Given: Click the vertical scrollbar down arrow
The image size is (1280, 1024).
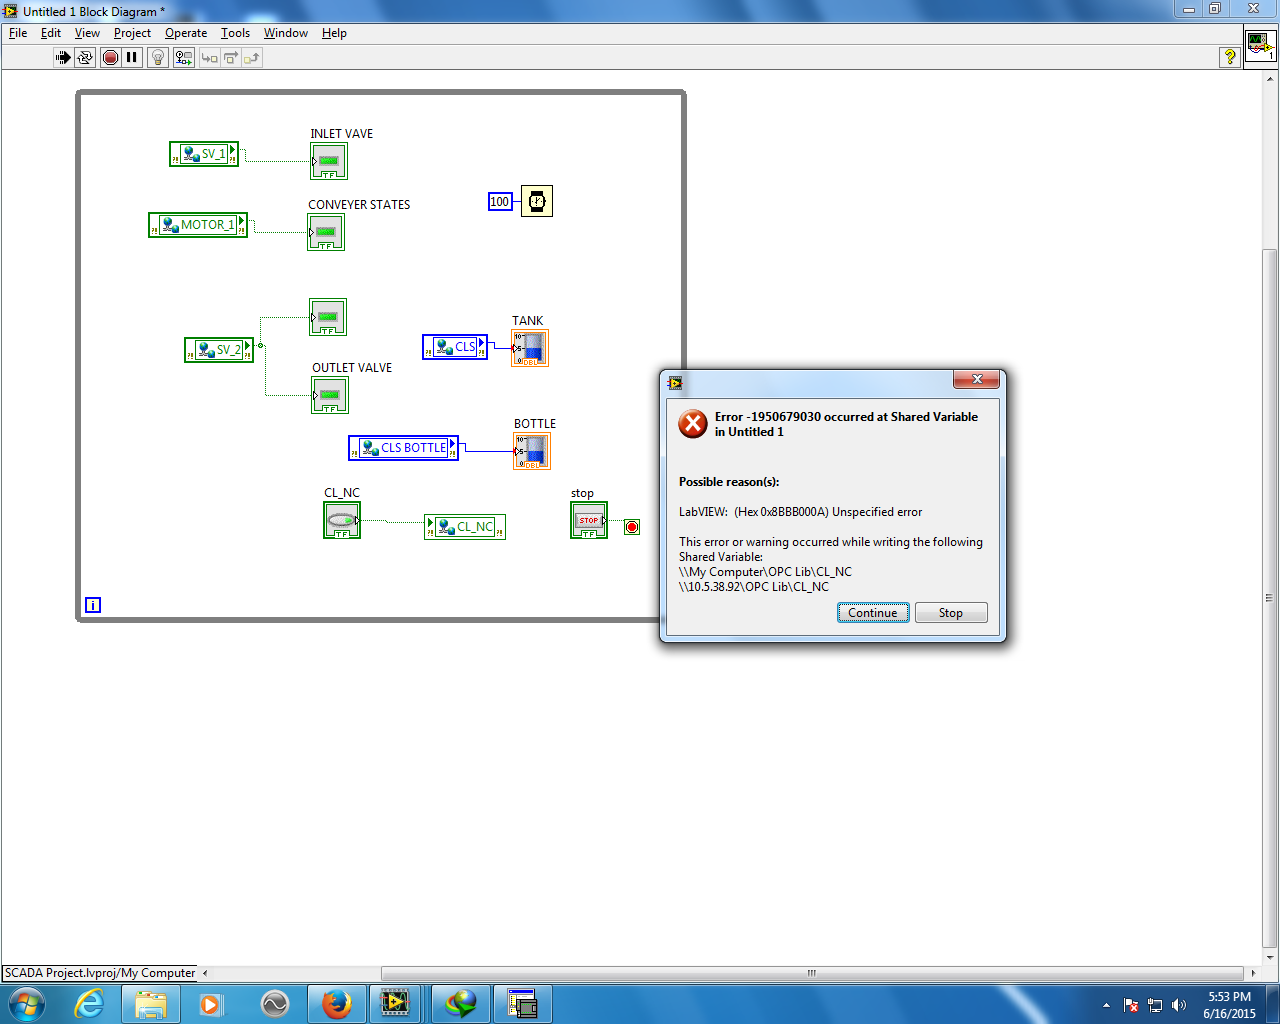Looking at the screenshot, I should pyautogui.click(x=1270, y=958).
